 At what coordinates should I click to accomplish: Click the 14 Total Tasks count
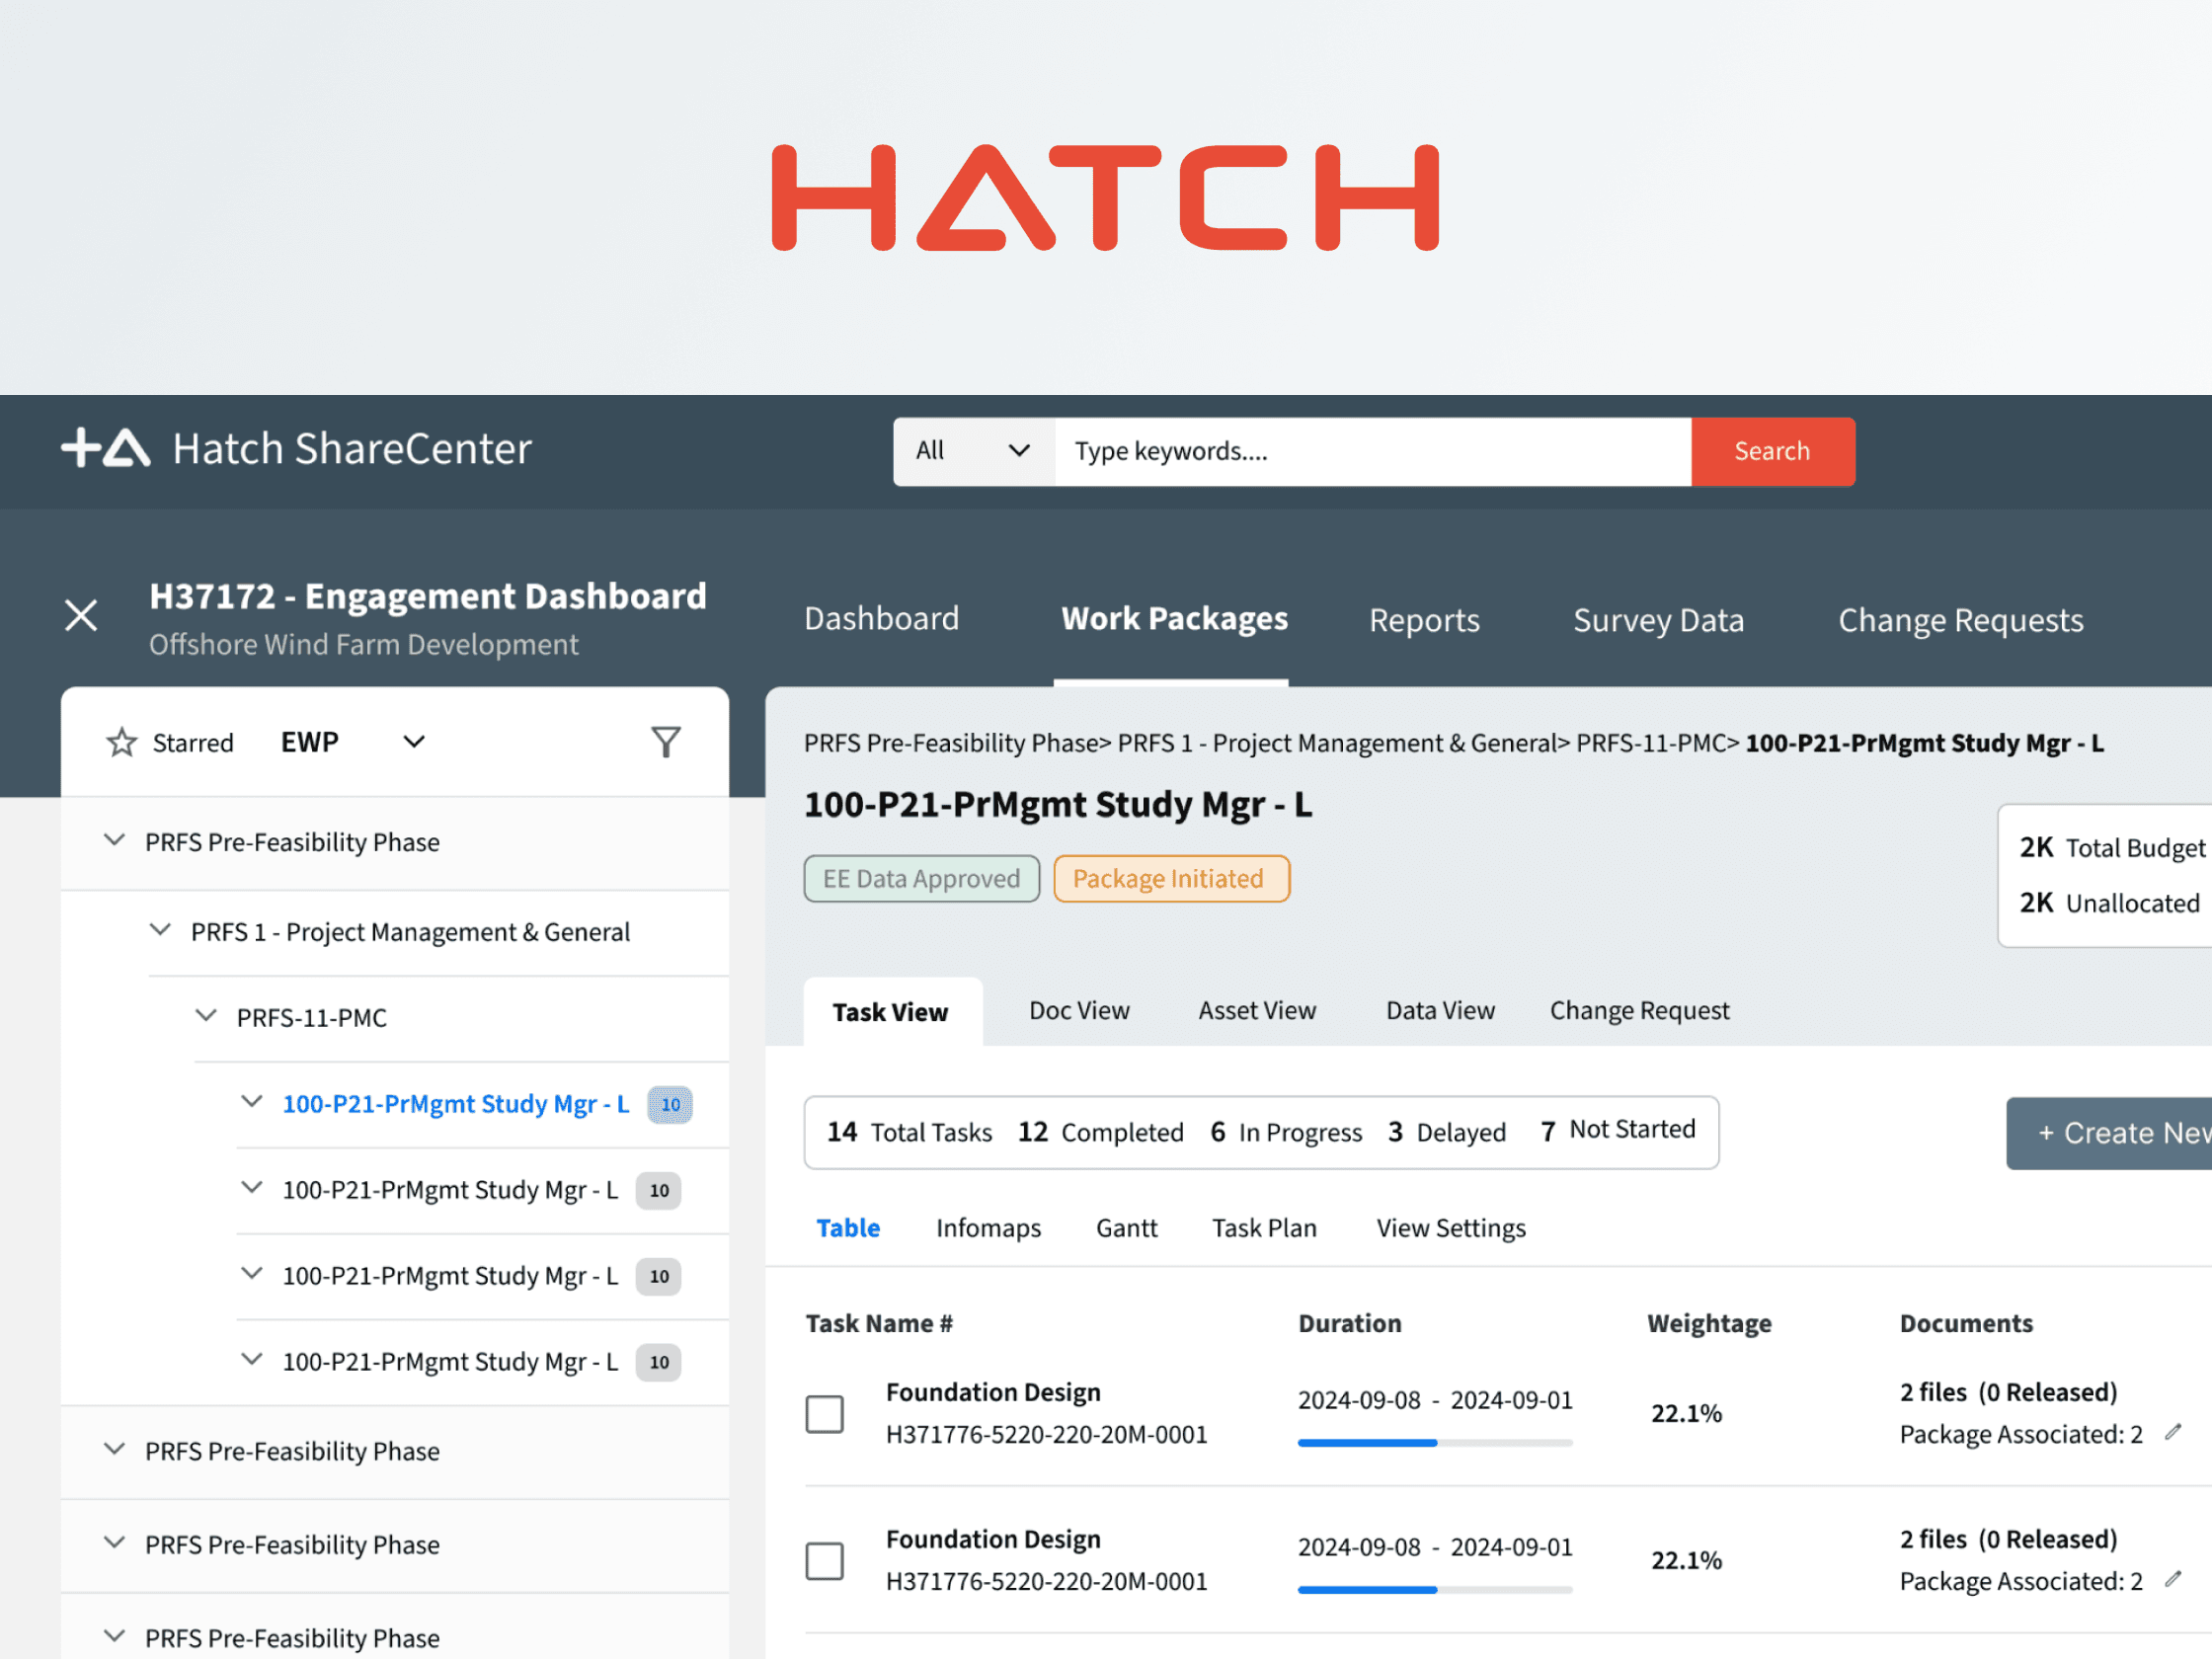[x=909, y=1132]
